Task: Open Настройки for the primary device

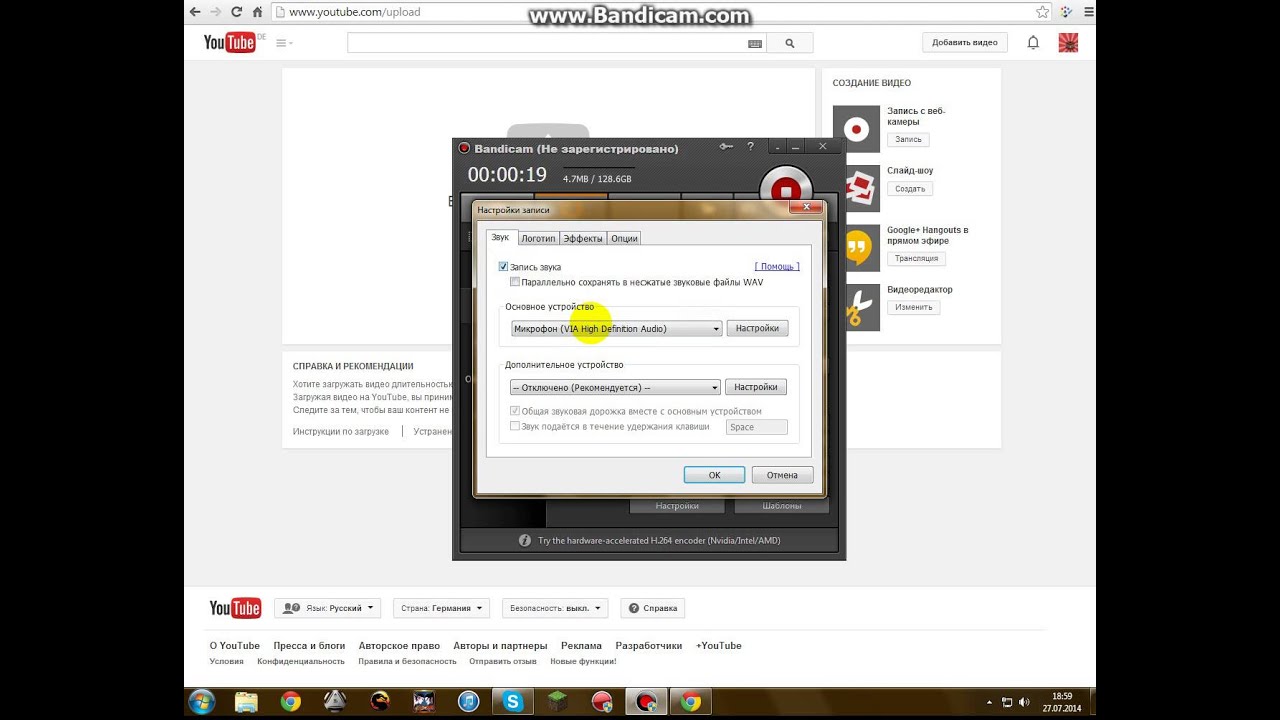Action: click(757, 328)
